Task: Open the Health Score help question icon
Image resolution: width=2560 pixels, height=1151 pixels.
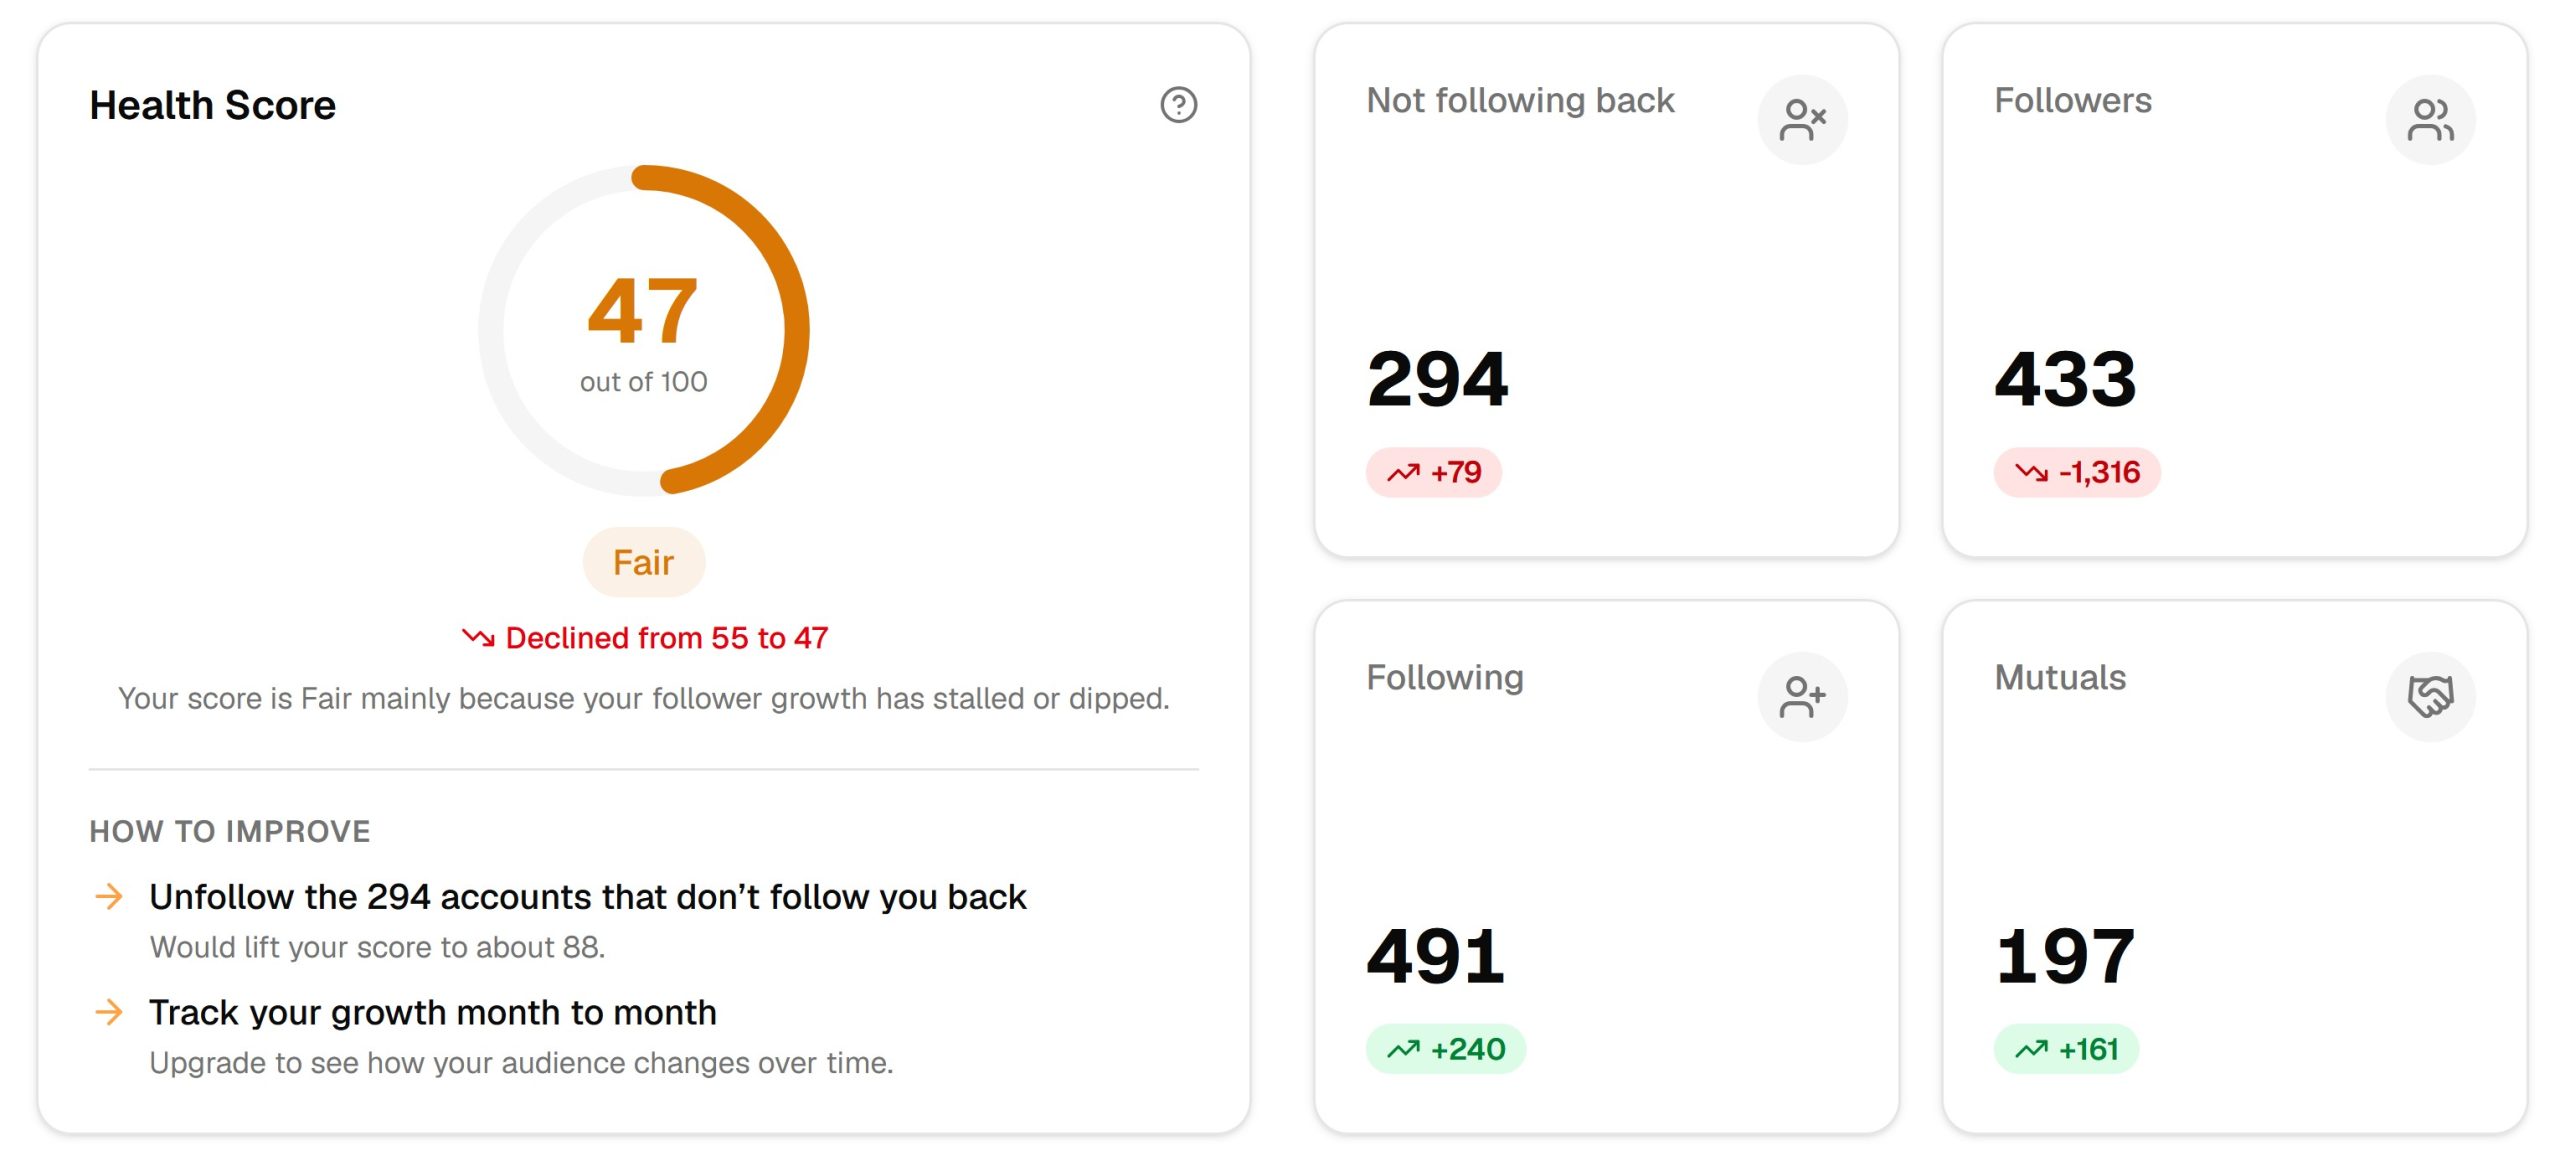Action: [x=1178, y=104]
